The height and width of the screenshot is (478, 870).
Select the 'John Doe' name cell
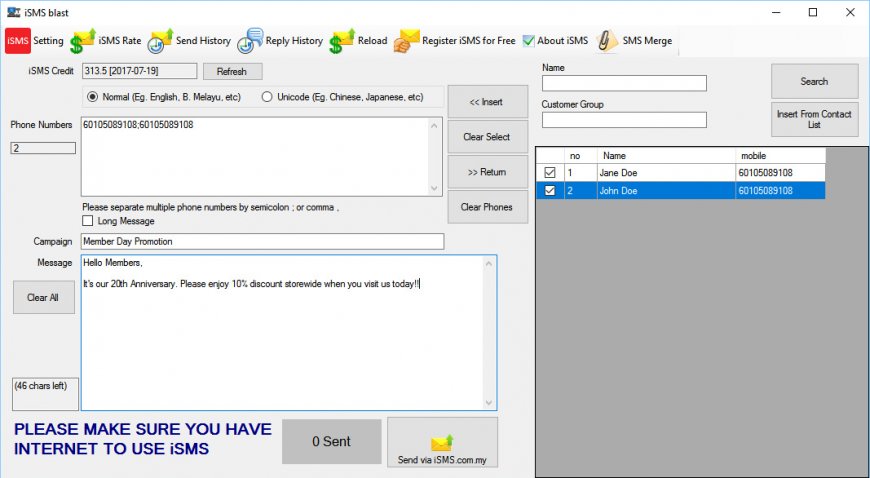666,190
